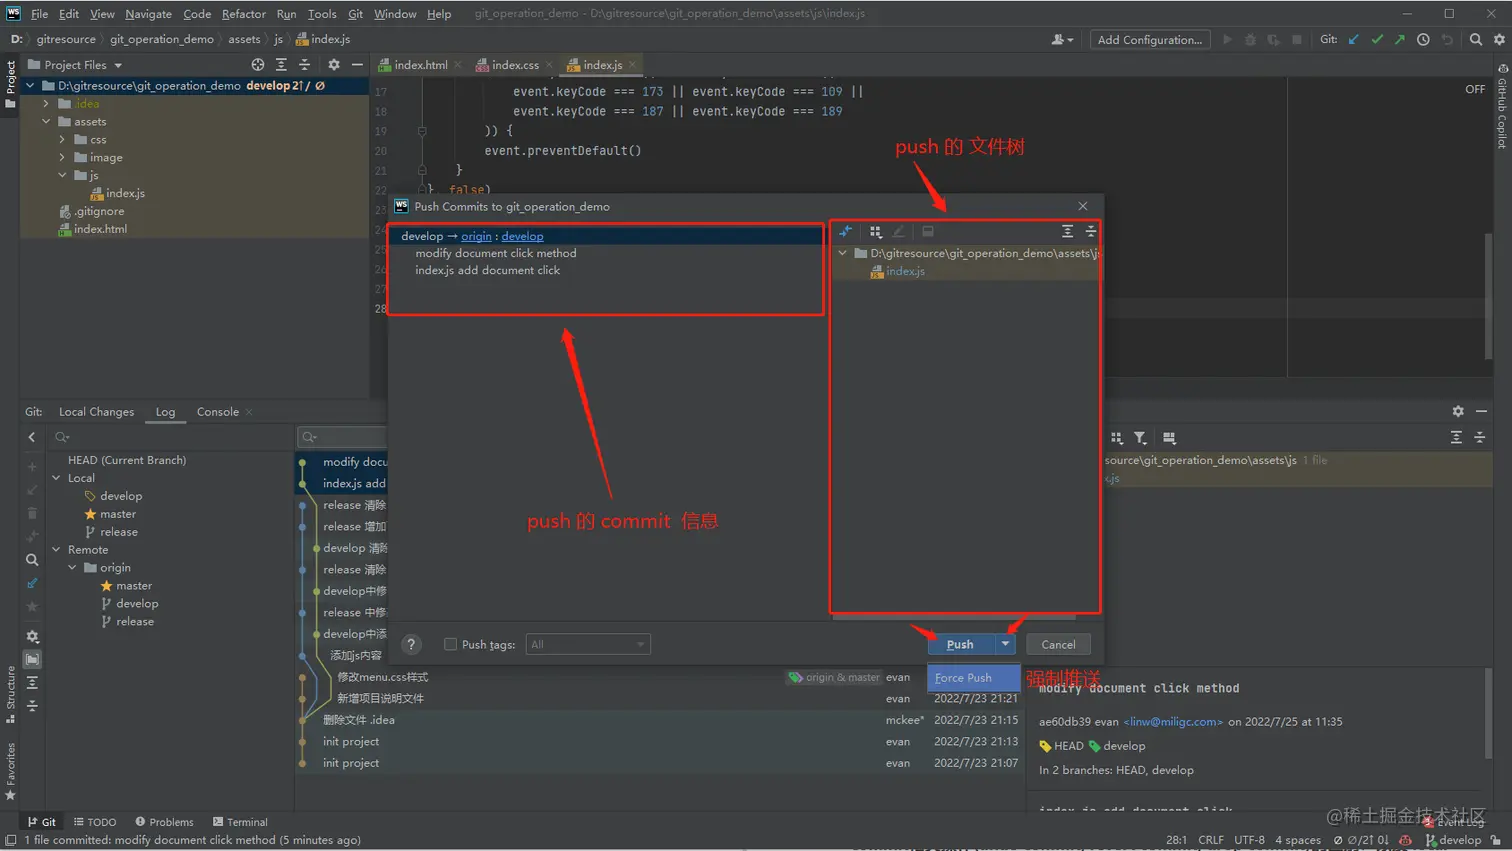
Task: Close the index.css editor tab
Action: tap(549, 65)
